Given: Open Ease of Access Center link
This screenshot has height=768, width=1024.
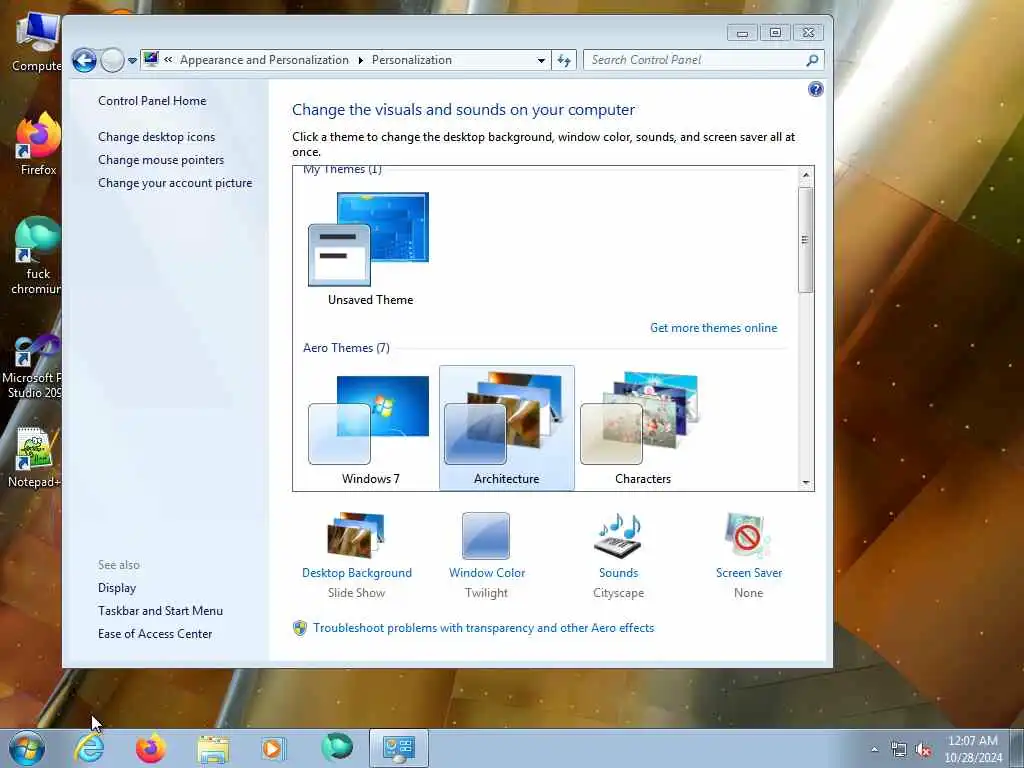Looking at the screenshot, I should pos(155,633).
